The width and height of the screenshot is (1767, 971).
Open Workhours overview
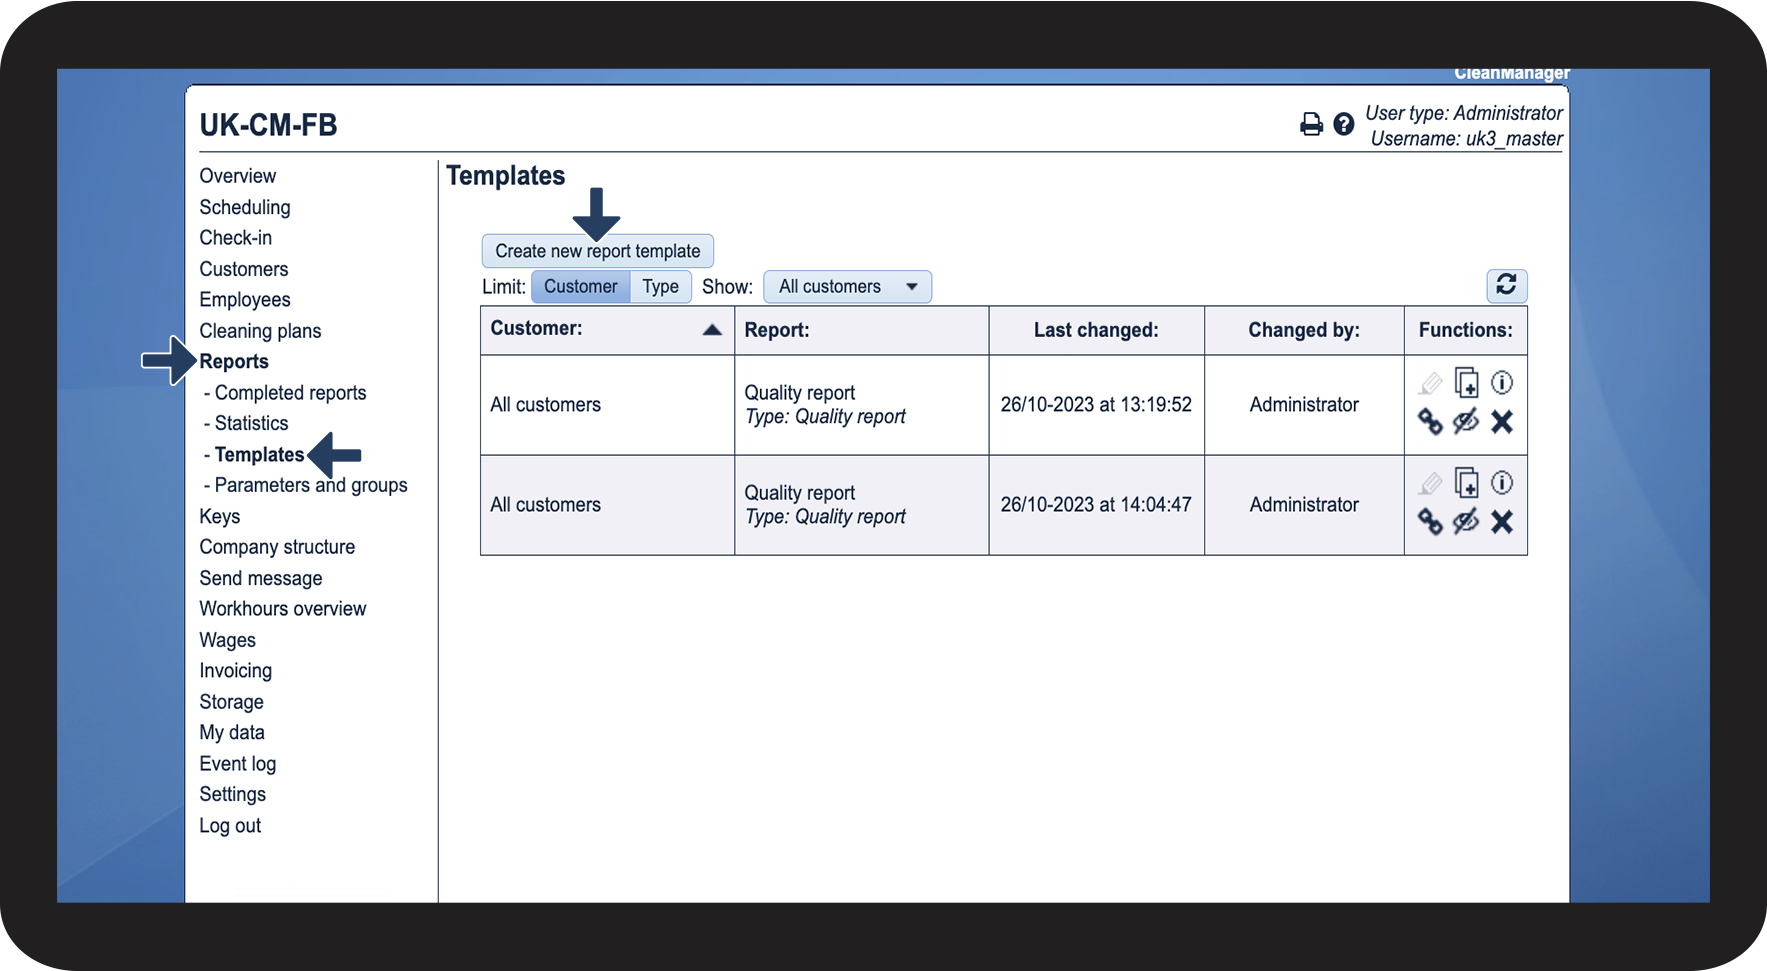[x=283, y=609]
